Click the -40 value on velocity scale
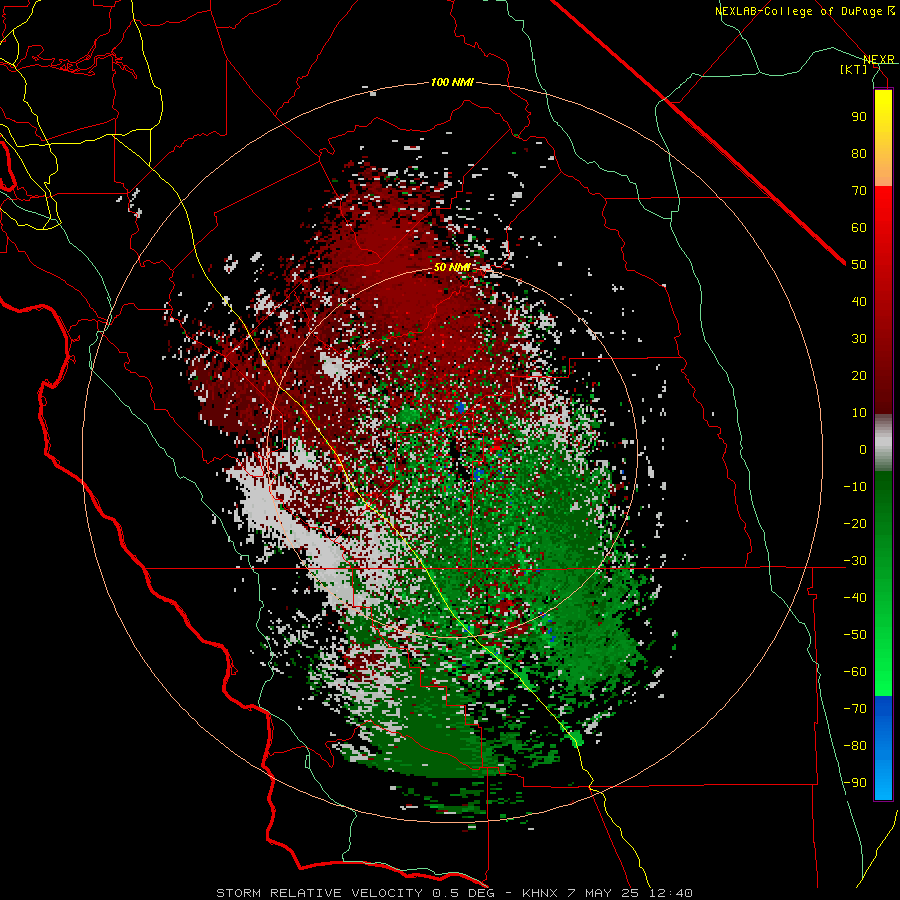The image size is (900, 900). pos(855,598)
